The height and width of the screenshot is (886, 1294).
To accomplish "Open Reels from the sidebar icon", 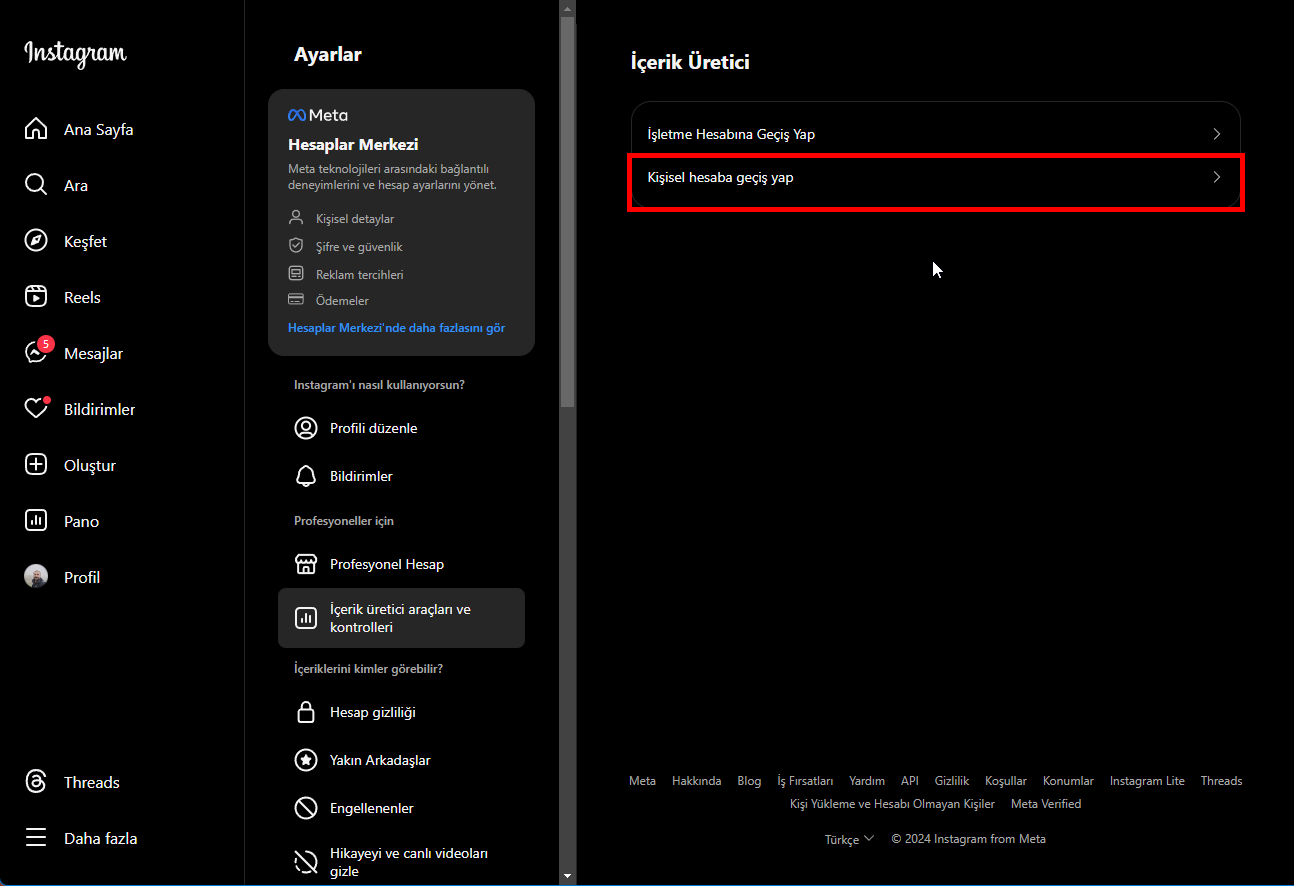I will point(36,297).
